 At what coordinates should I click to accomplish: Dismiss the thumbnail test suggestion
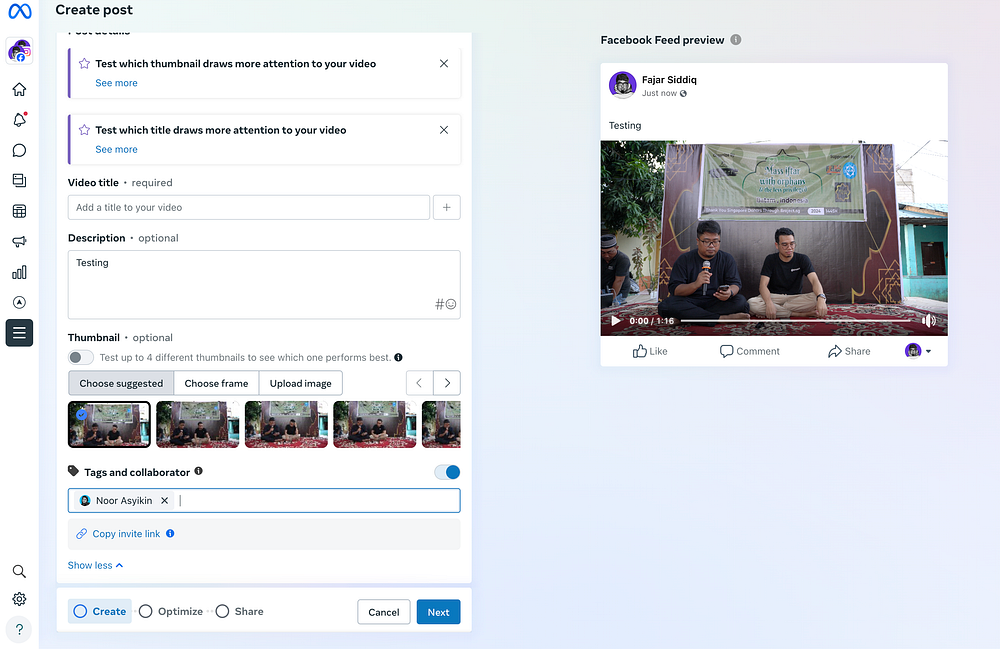tap(444, 64)
